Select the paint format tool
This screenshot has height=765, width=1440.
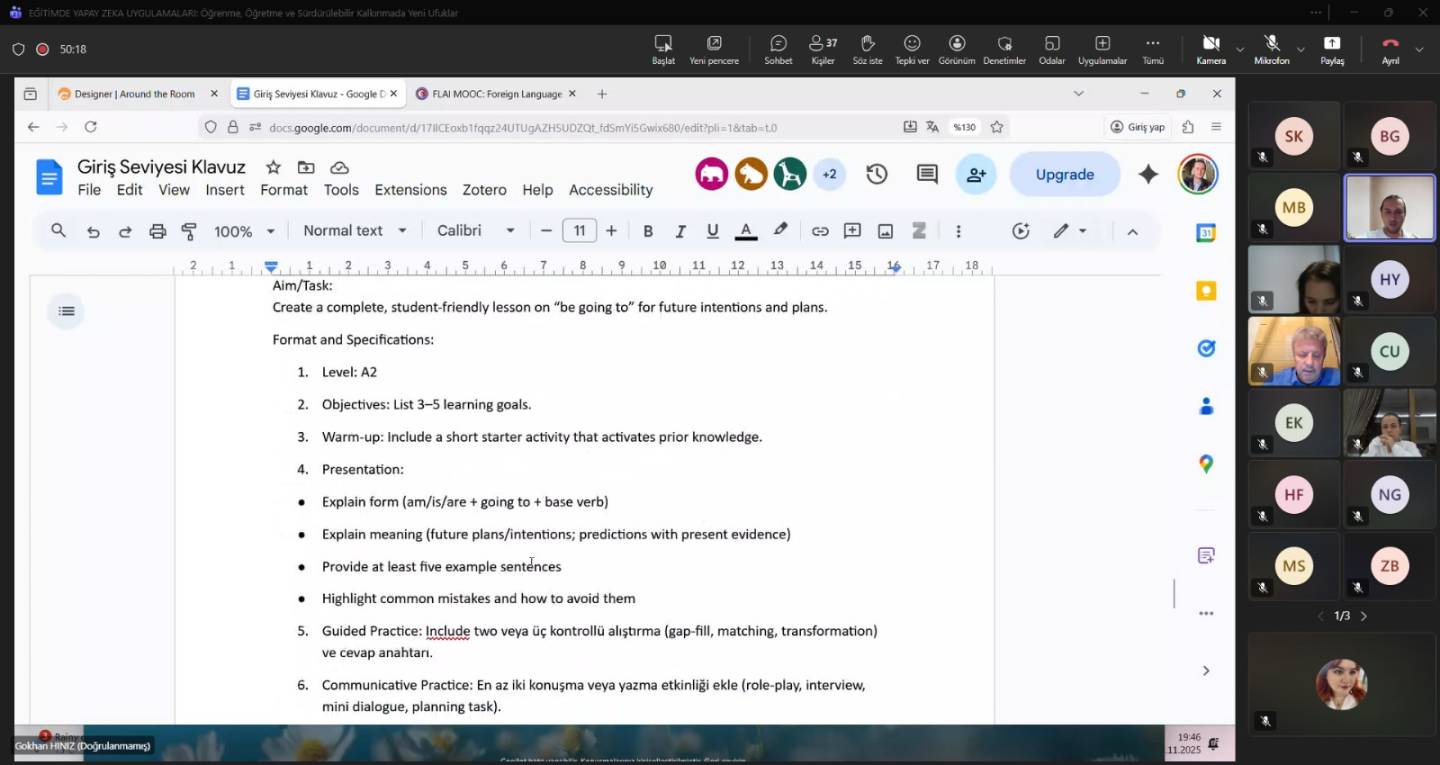point(189,231)
